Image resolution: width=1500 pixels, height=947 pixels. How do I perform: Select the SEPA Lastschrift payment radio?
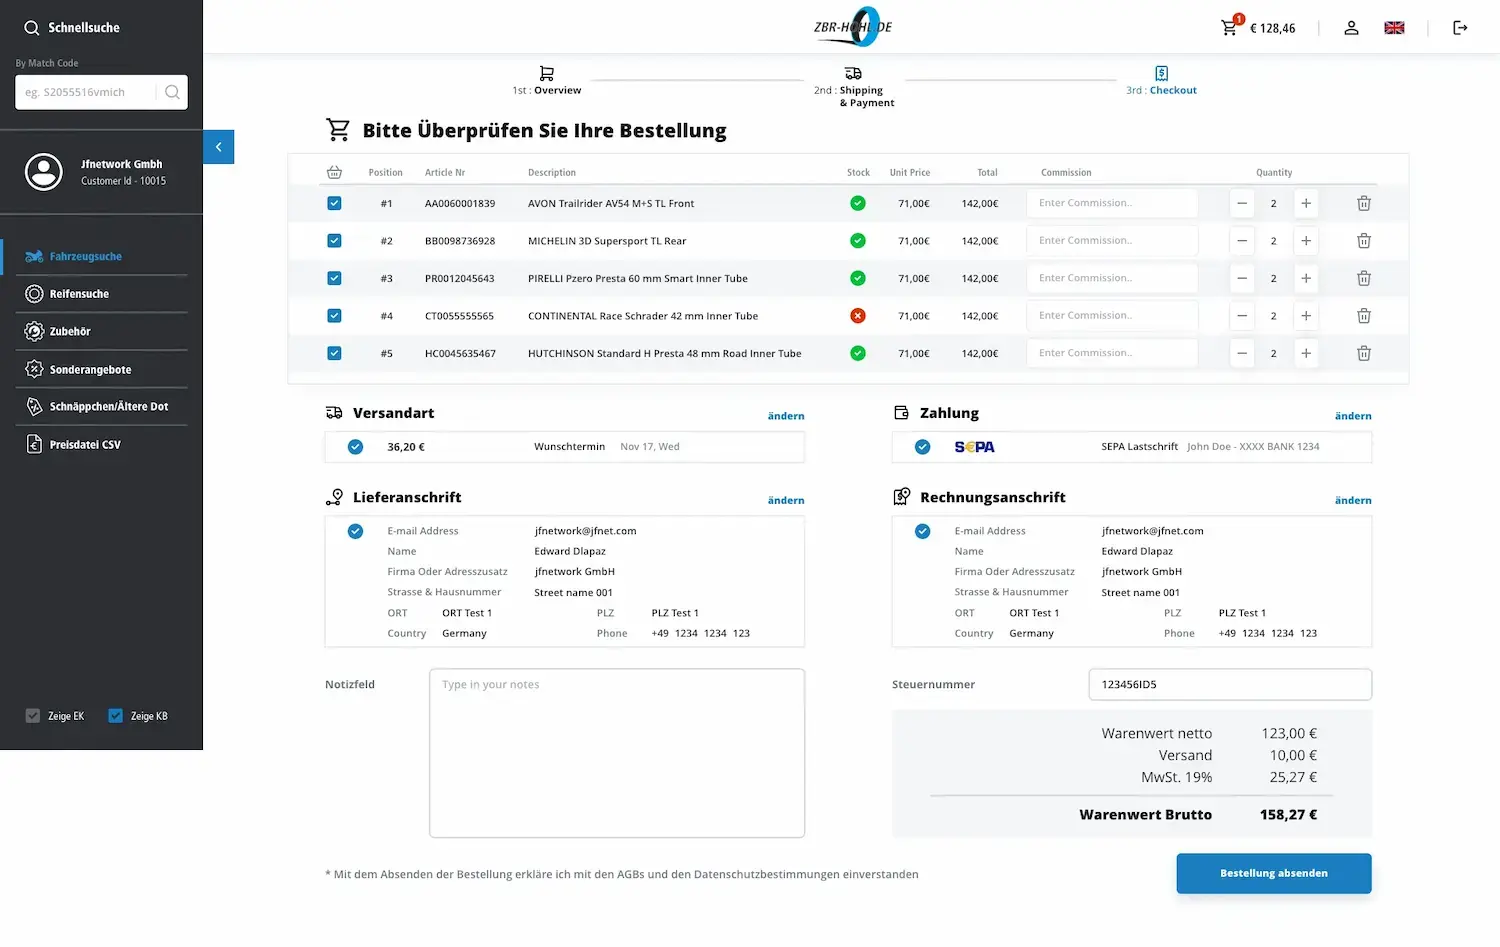tap(922, 447)
